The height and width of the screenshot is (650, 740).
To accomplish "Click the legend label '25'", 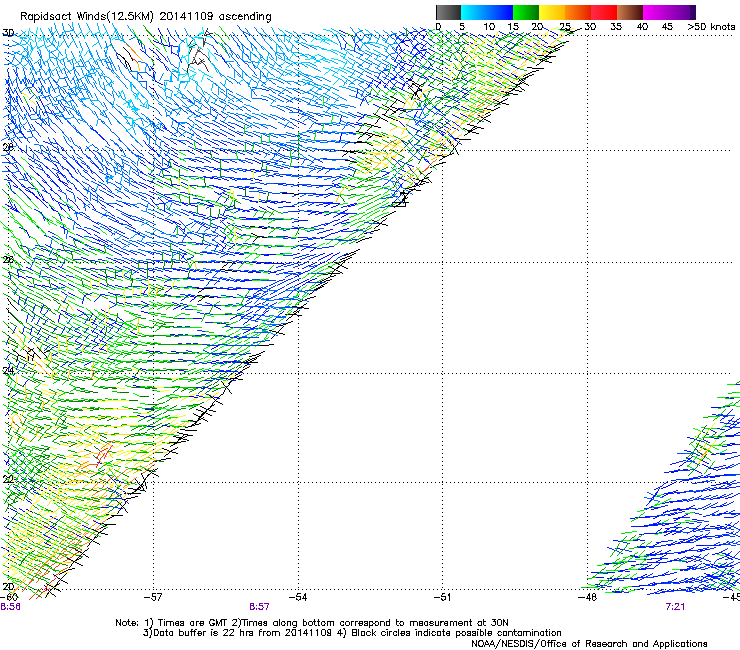I will pos(564,27).
